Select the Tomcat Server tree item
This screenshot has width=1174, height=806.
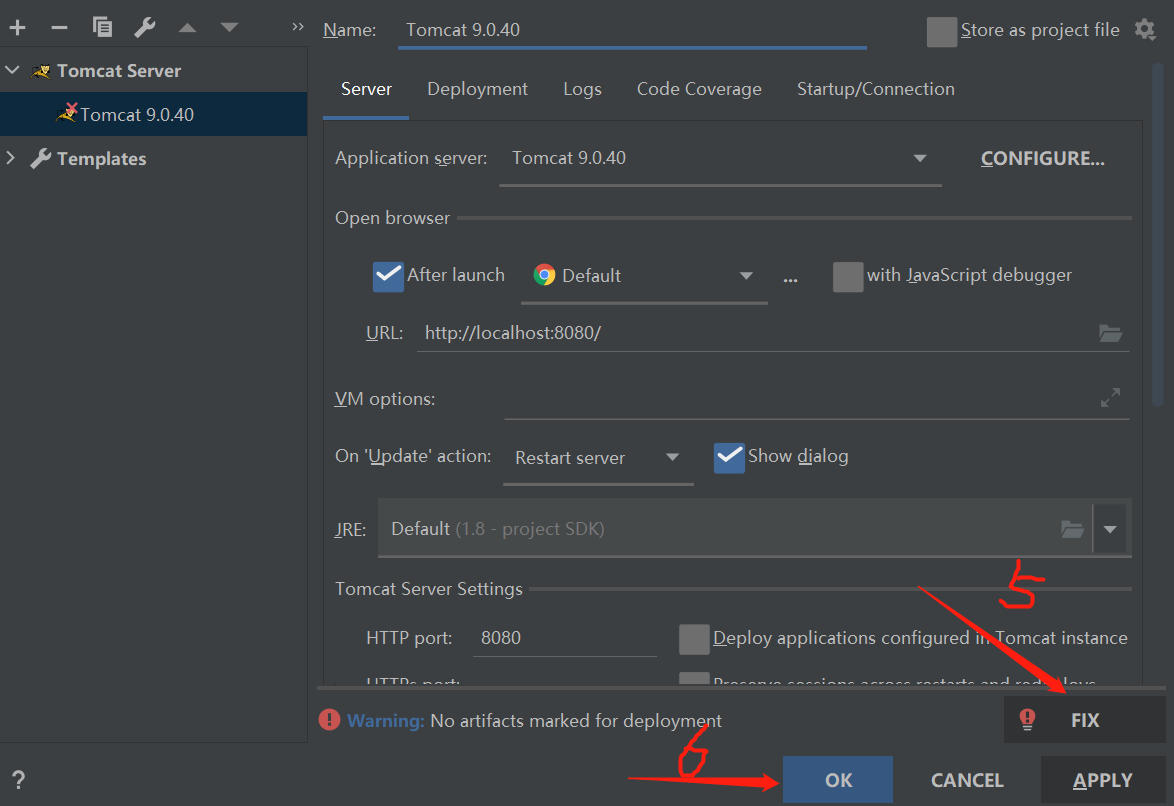coord(119,71)
